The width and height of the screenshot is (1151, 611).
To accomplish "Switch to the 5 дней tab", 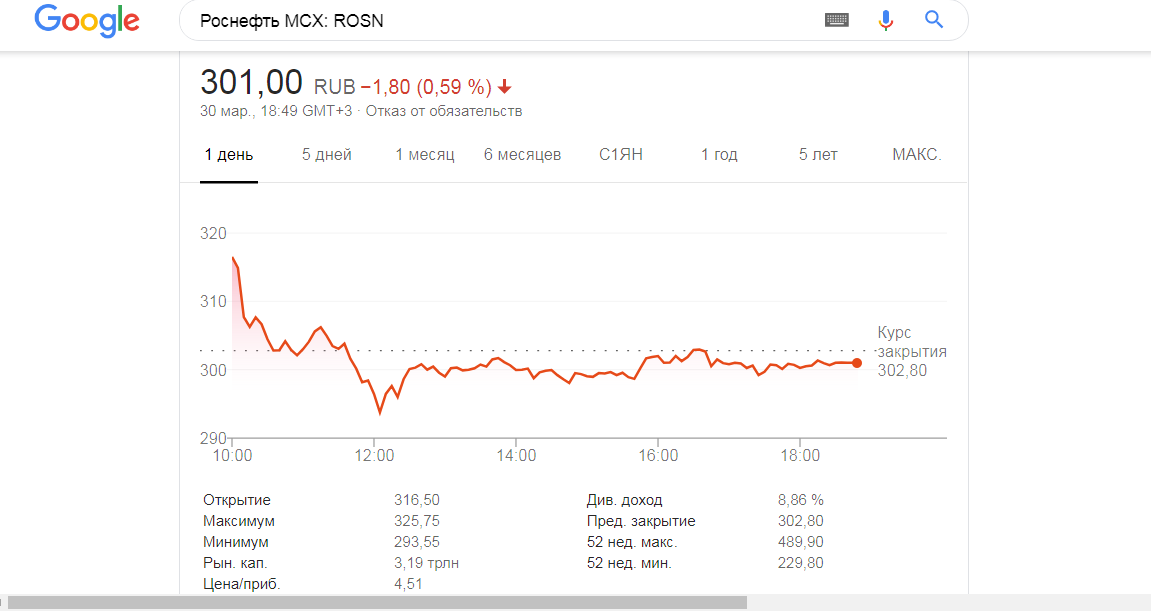I will coord(327,155).
